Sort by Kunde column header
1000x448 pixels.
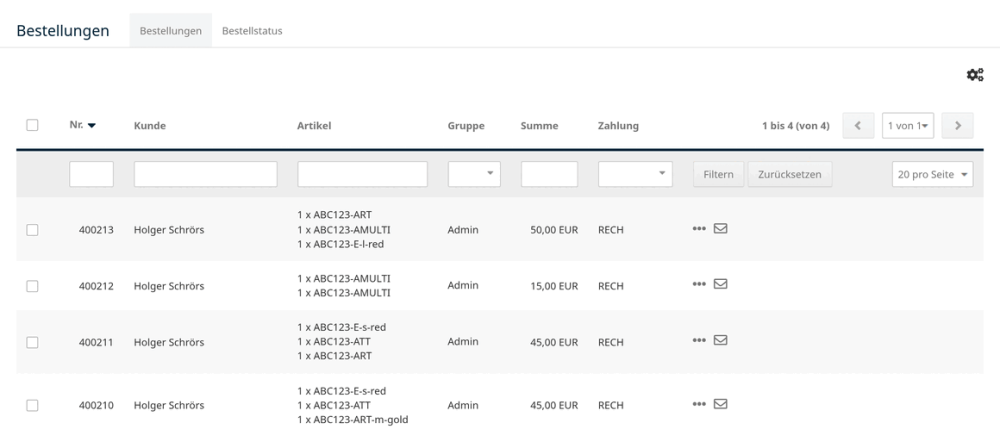(150, 126)
